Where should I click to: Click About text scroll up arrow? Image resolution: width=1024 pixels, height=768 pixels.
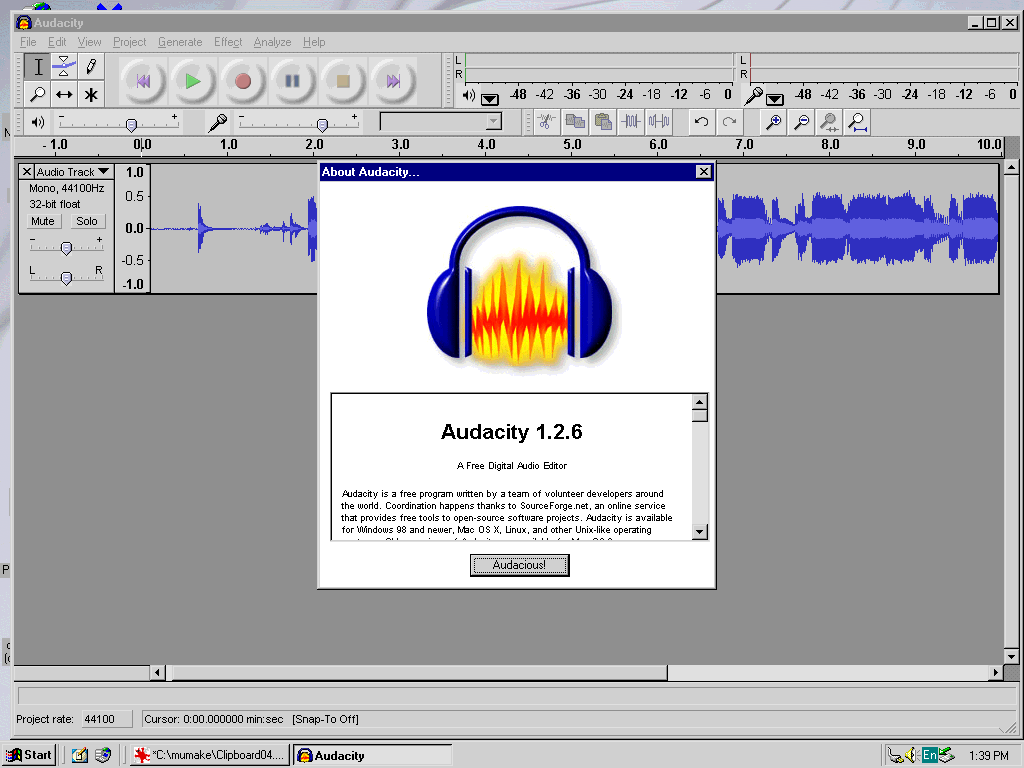[x=699, y=402]
